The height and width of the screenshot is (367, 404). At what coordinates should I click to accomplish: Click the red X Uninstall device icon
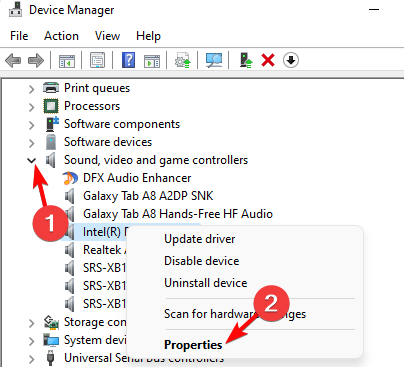(x=268, y=60)
